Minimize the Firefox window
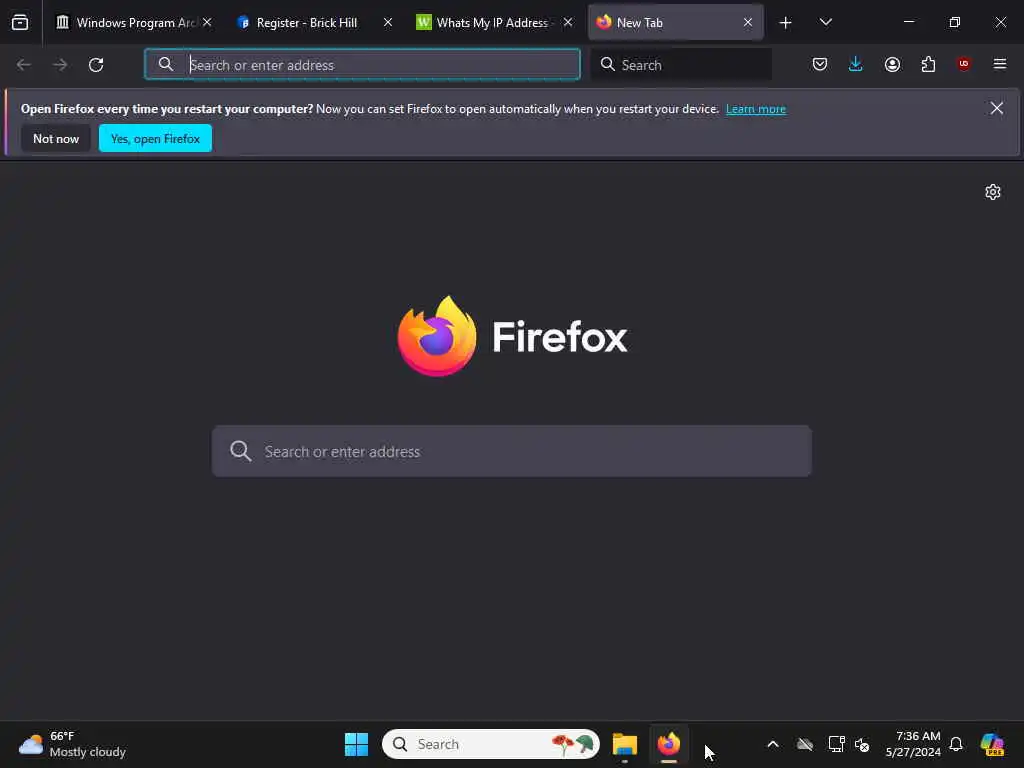 [x=909, y=22]
